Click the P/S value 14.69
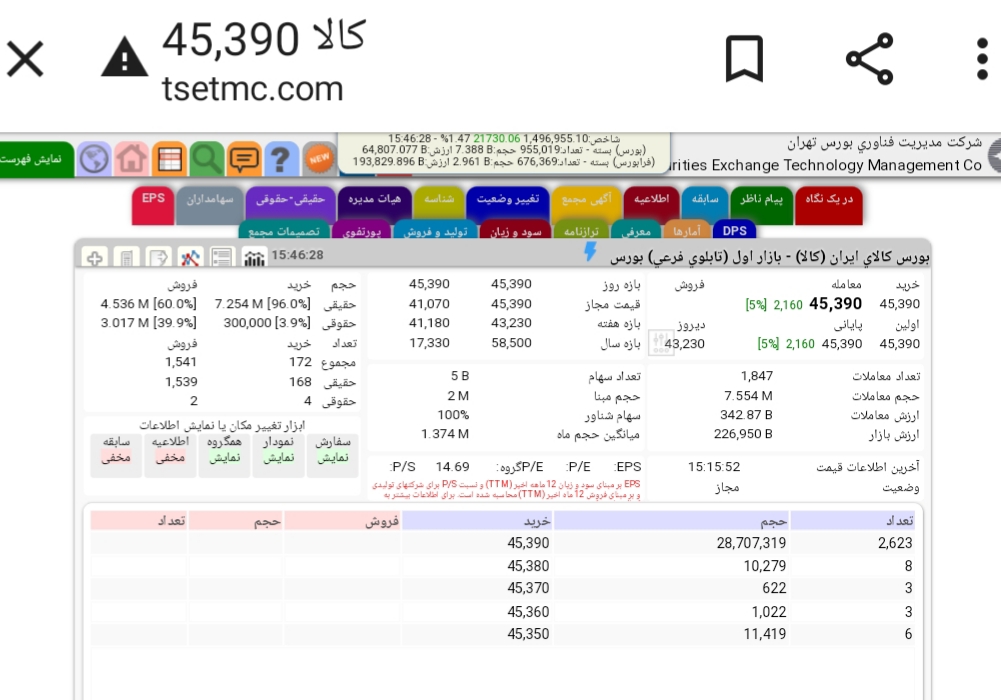1001x700 pixels. coord(452,467)
